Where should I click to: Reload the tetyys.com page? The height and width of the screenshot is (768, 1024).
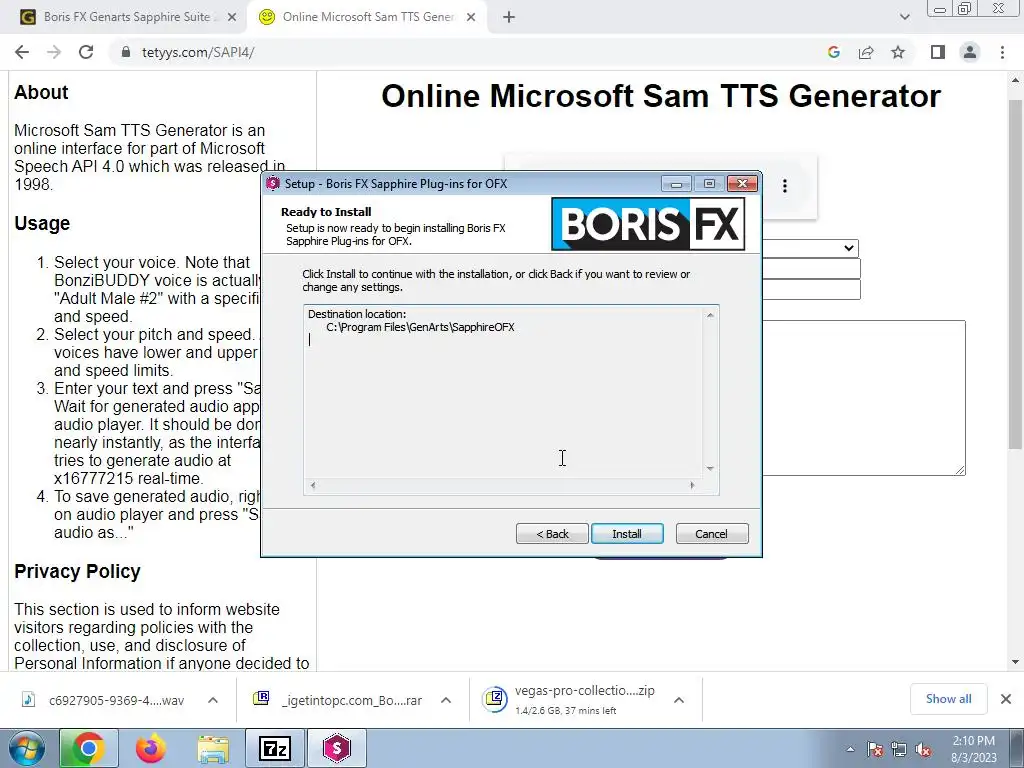86,52
